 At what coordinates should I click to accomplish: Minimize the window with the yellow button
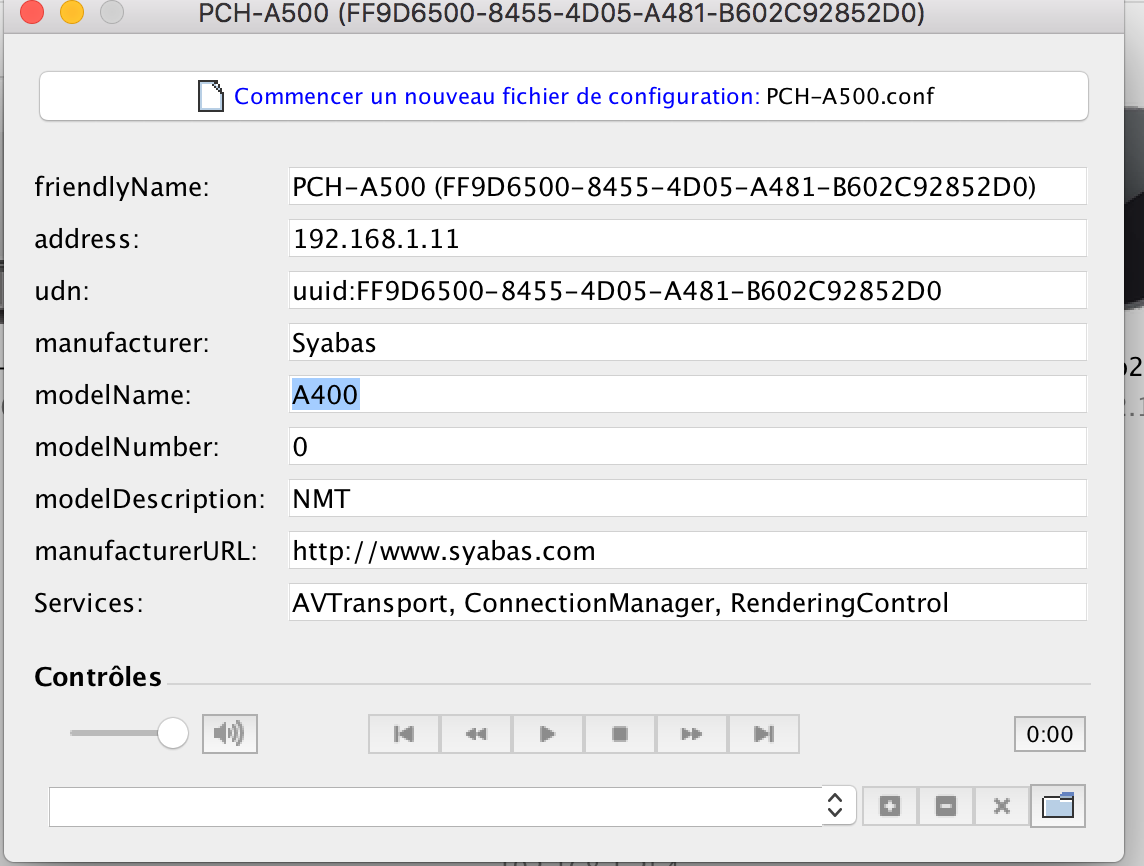(x=72, y=12)
